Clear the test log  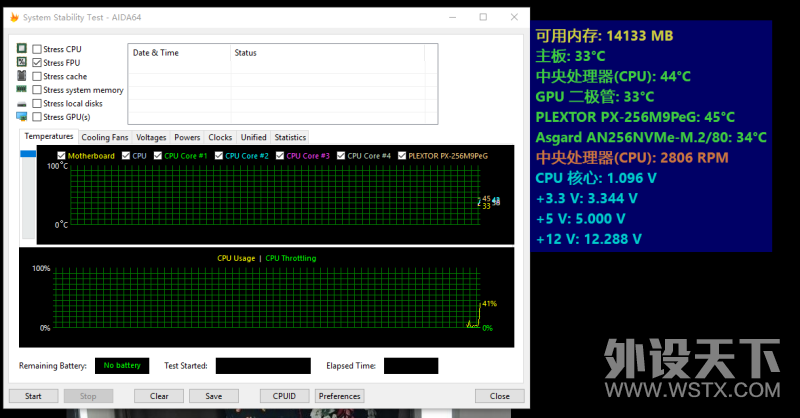(x=159, y=396)
